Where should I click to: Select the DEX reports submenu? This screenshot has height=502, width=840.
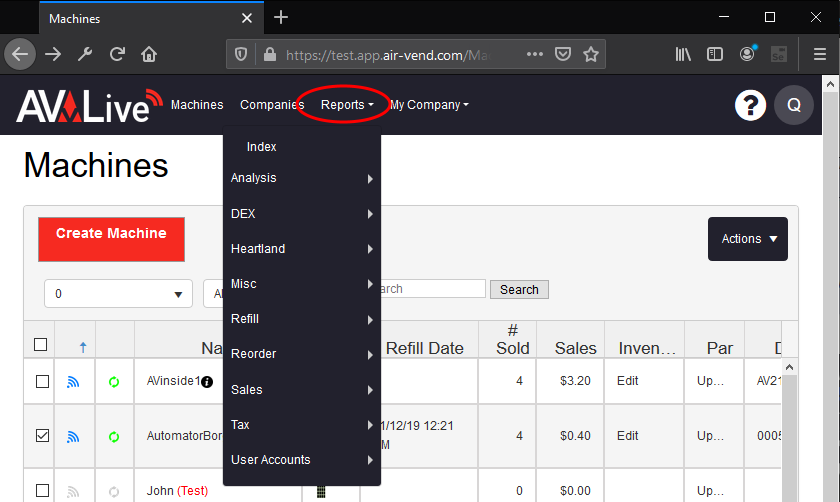300,214
